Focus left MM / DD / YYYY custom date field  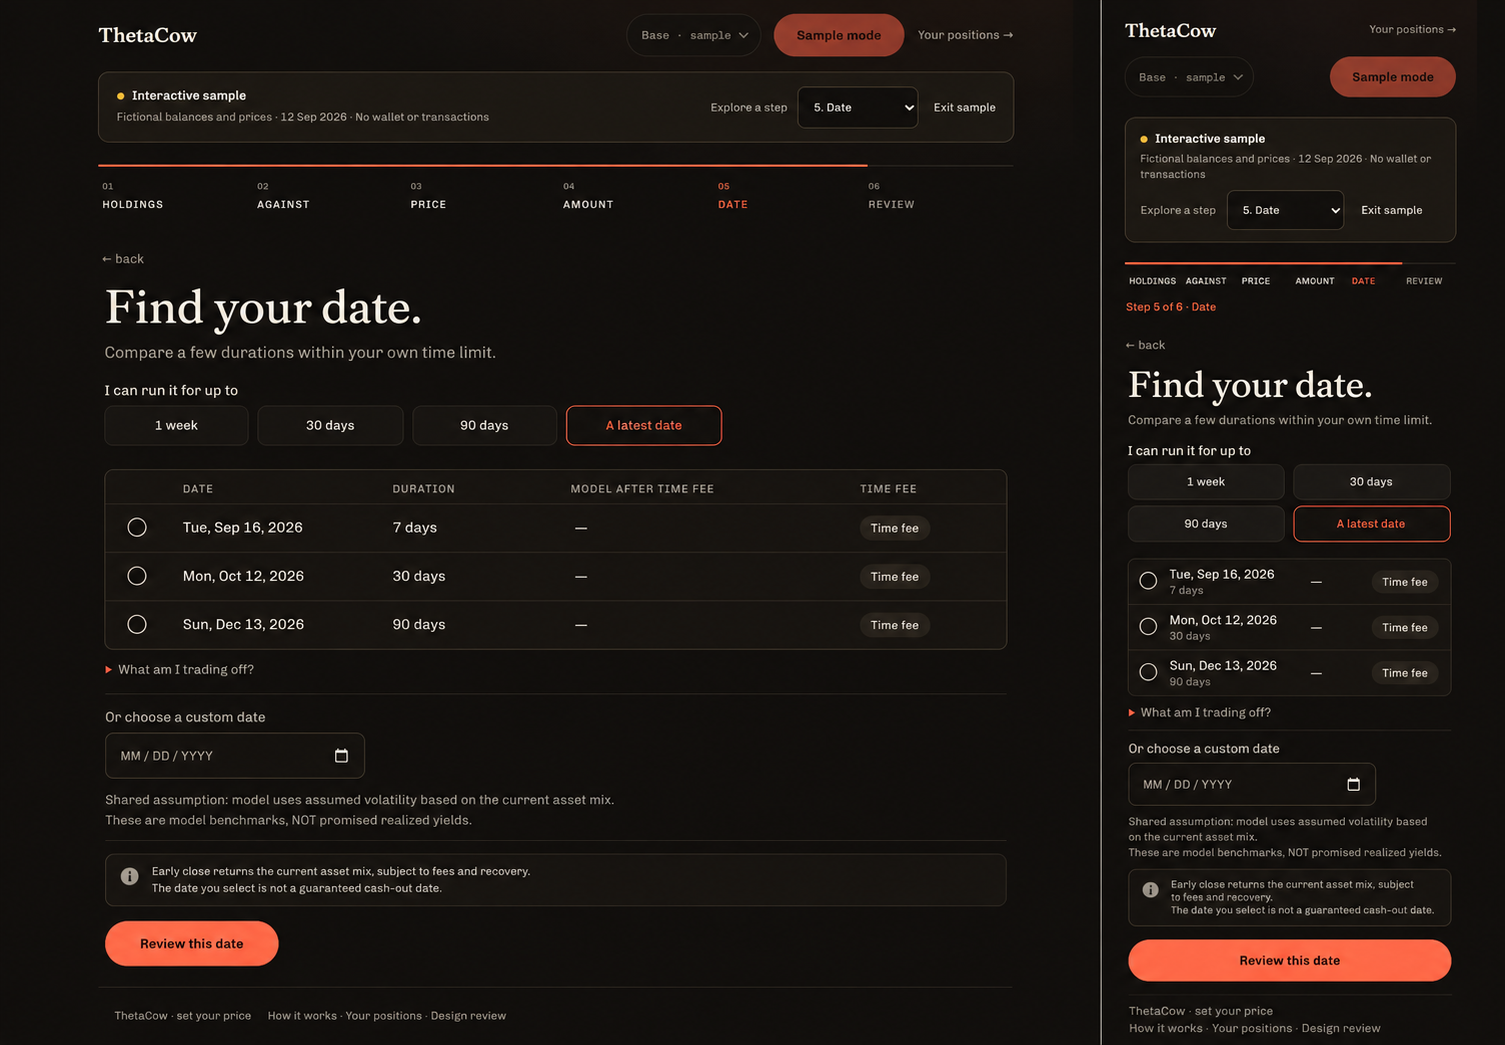coord(235,756)
